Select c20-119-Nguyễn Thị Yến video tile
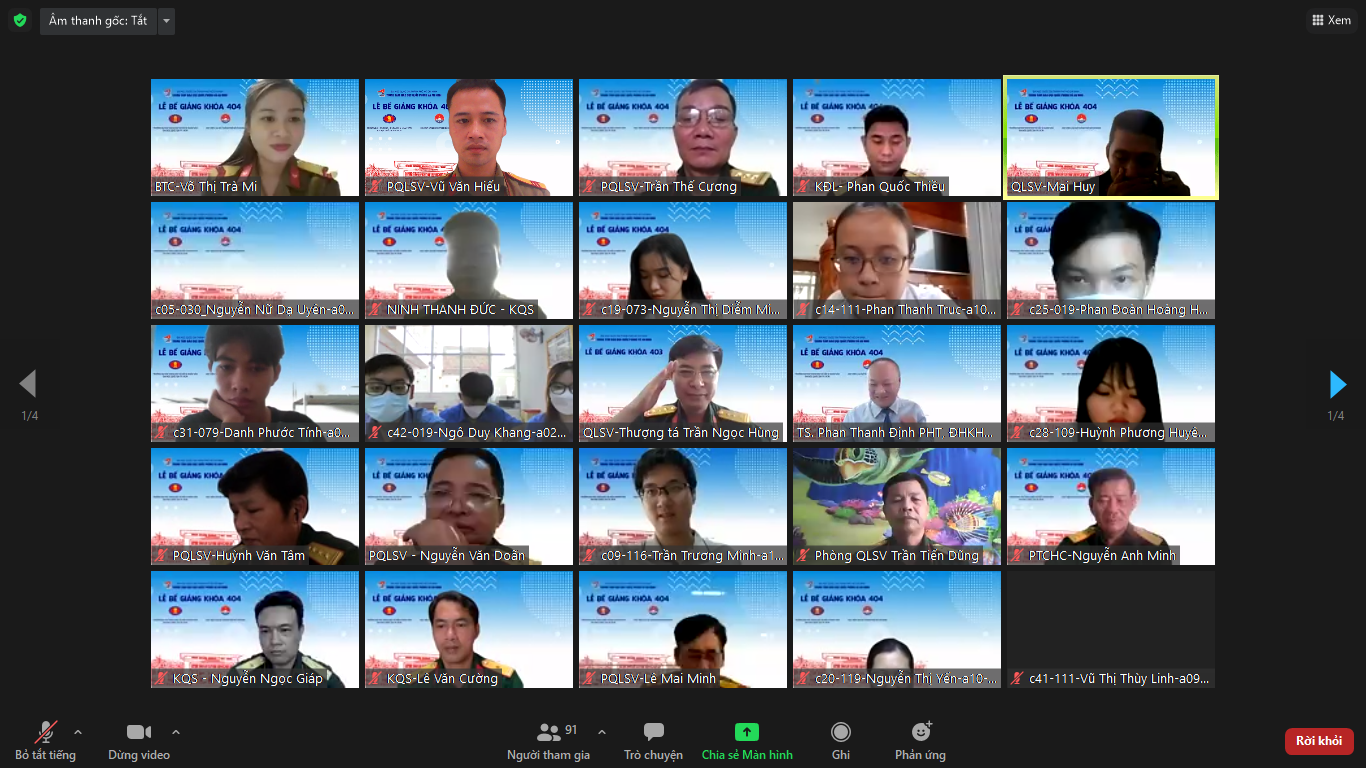 tap(897, 629)
